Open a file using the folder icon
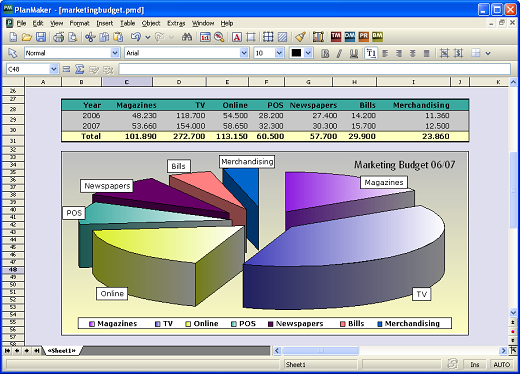Image resolution: width=520 pixels, height=374 pixels. pos(27,37)
